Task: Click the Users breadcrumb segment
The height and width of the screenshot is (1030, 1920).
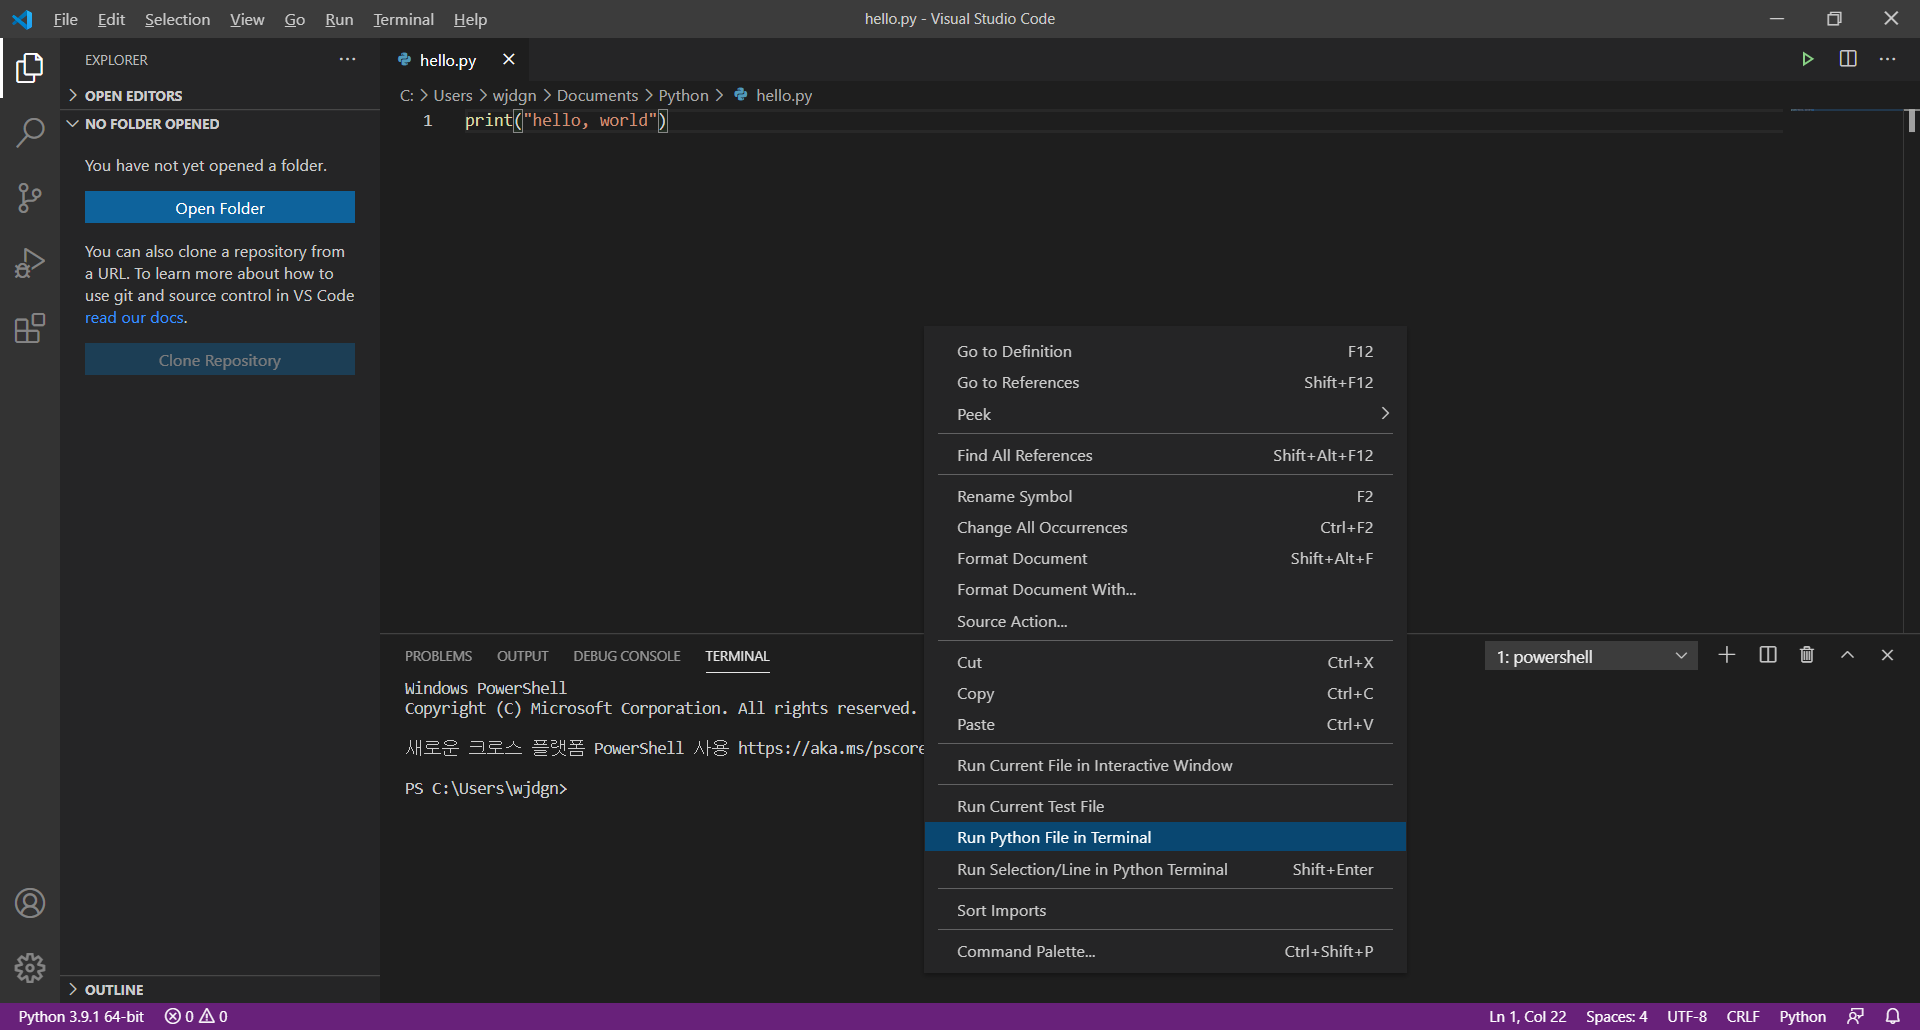Action: coord(453,95)
